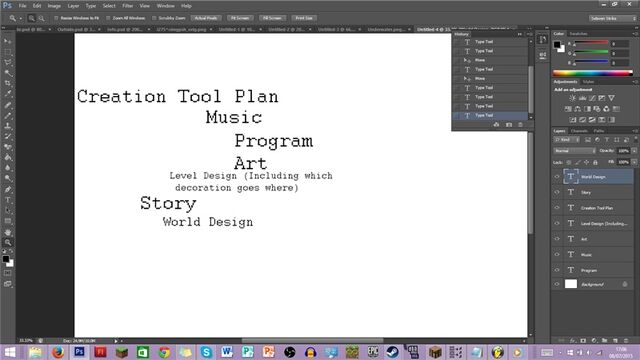Open the blend mode Normal dropdown
640x360 pixels.
click(575, 151)
